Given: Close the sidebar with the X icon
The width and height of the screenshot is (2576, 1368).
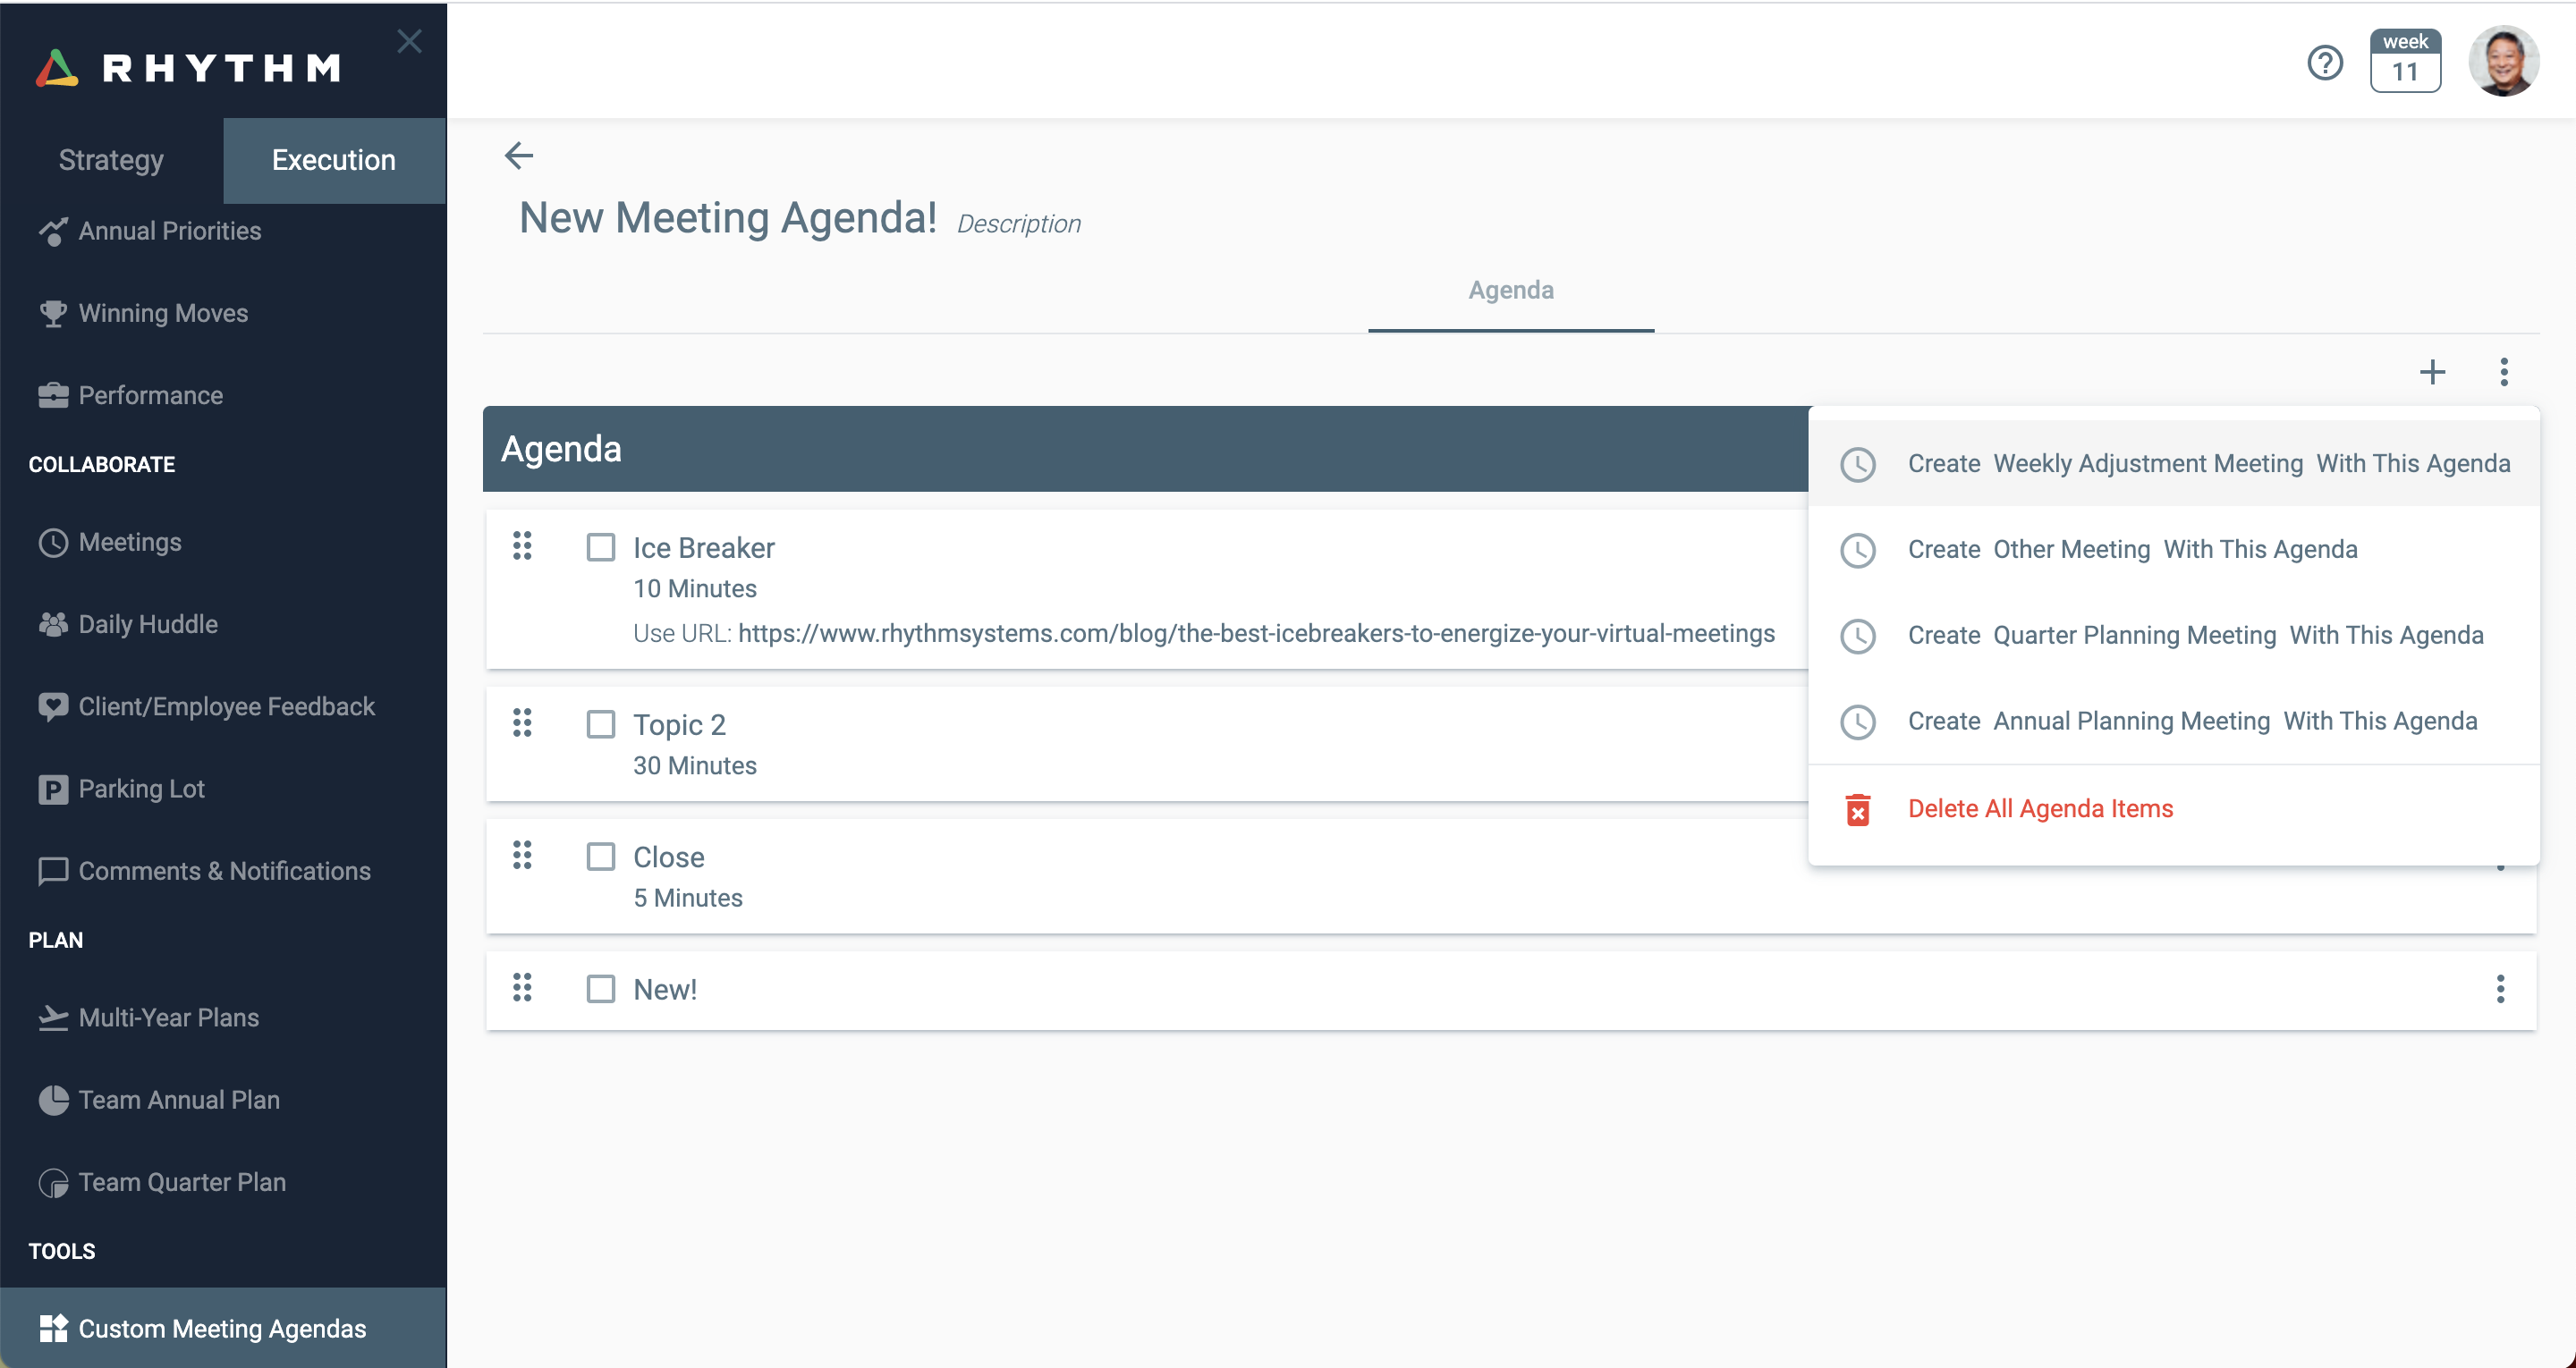Looking at the screenshot, I should pyautogui.click(x=409, y=41).
